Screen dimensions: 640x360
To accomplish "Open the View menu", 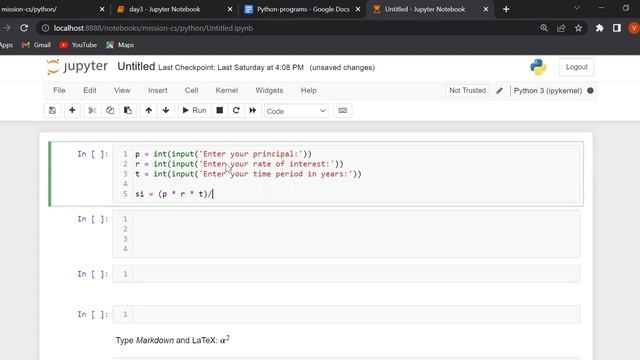I will click(122, 91).
